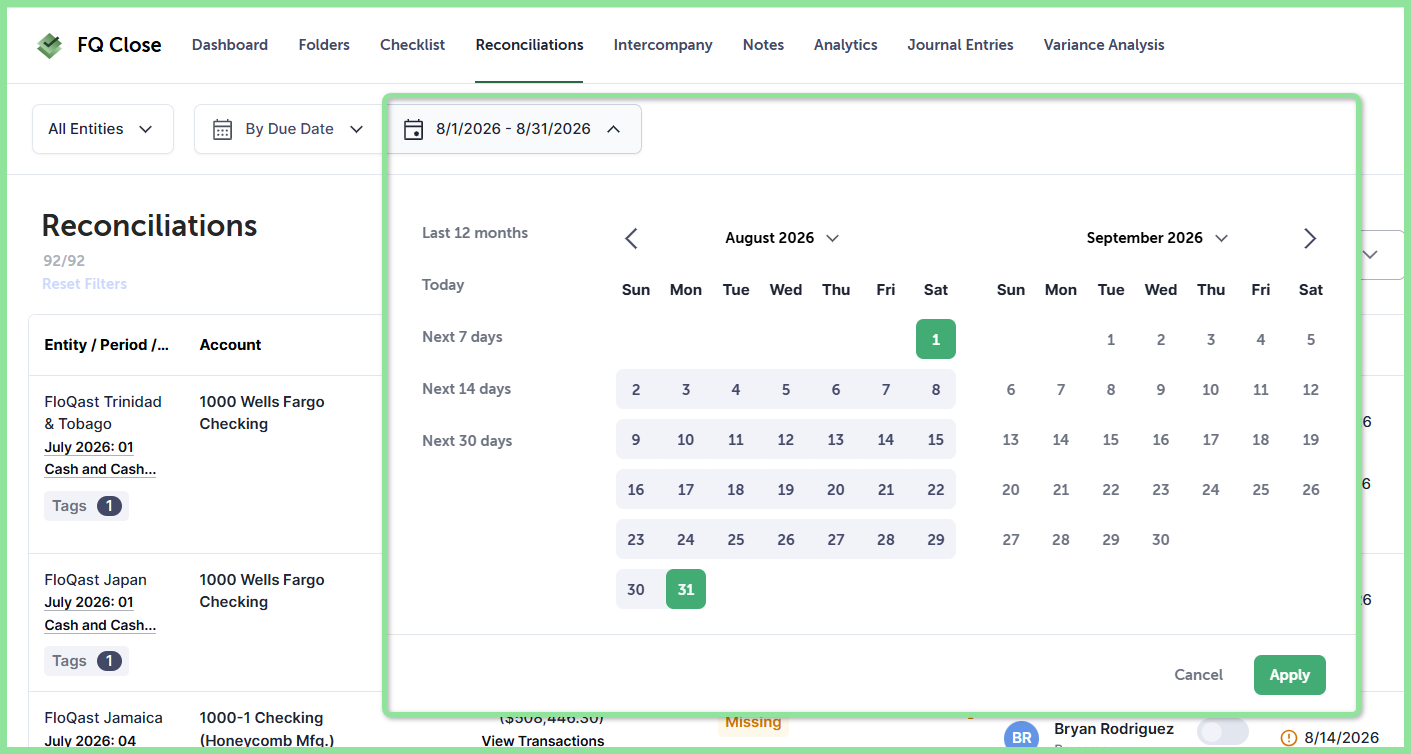Pick August 15 in the calendar
The width and height of the screenshot is (1411, 754).
[936, 439]
